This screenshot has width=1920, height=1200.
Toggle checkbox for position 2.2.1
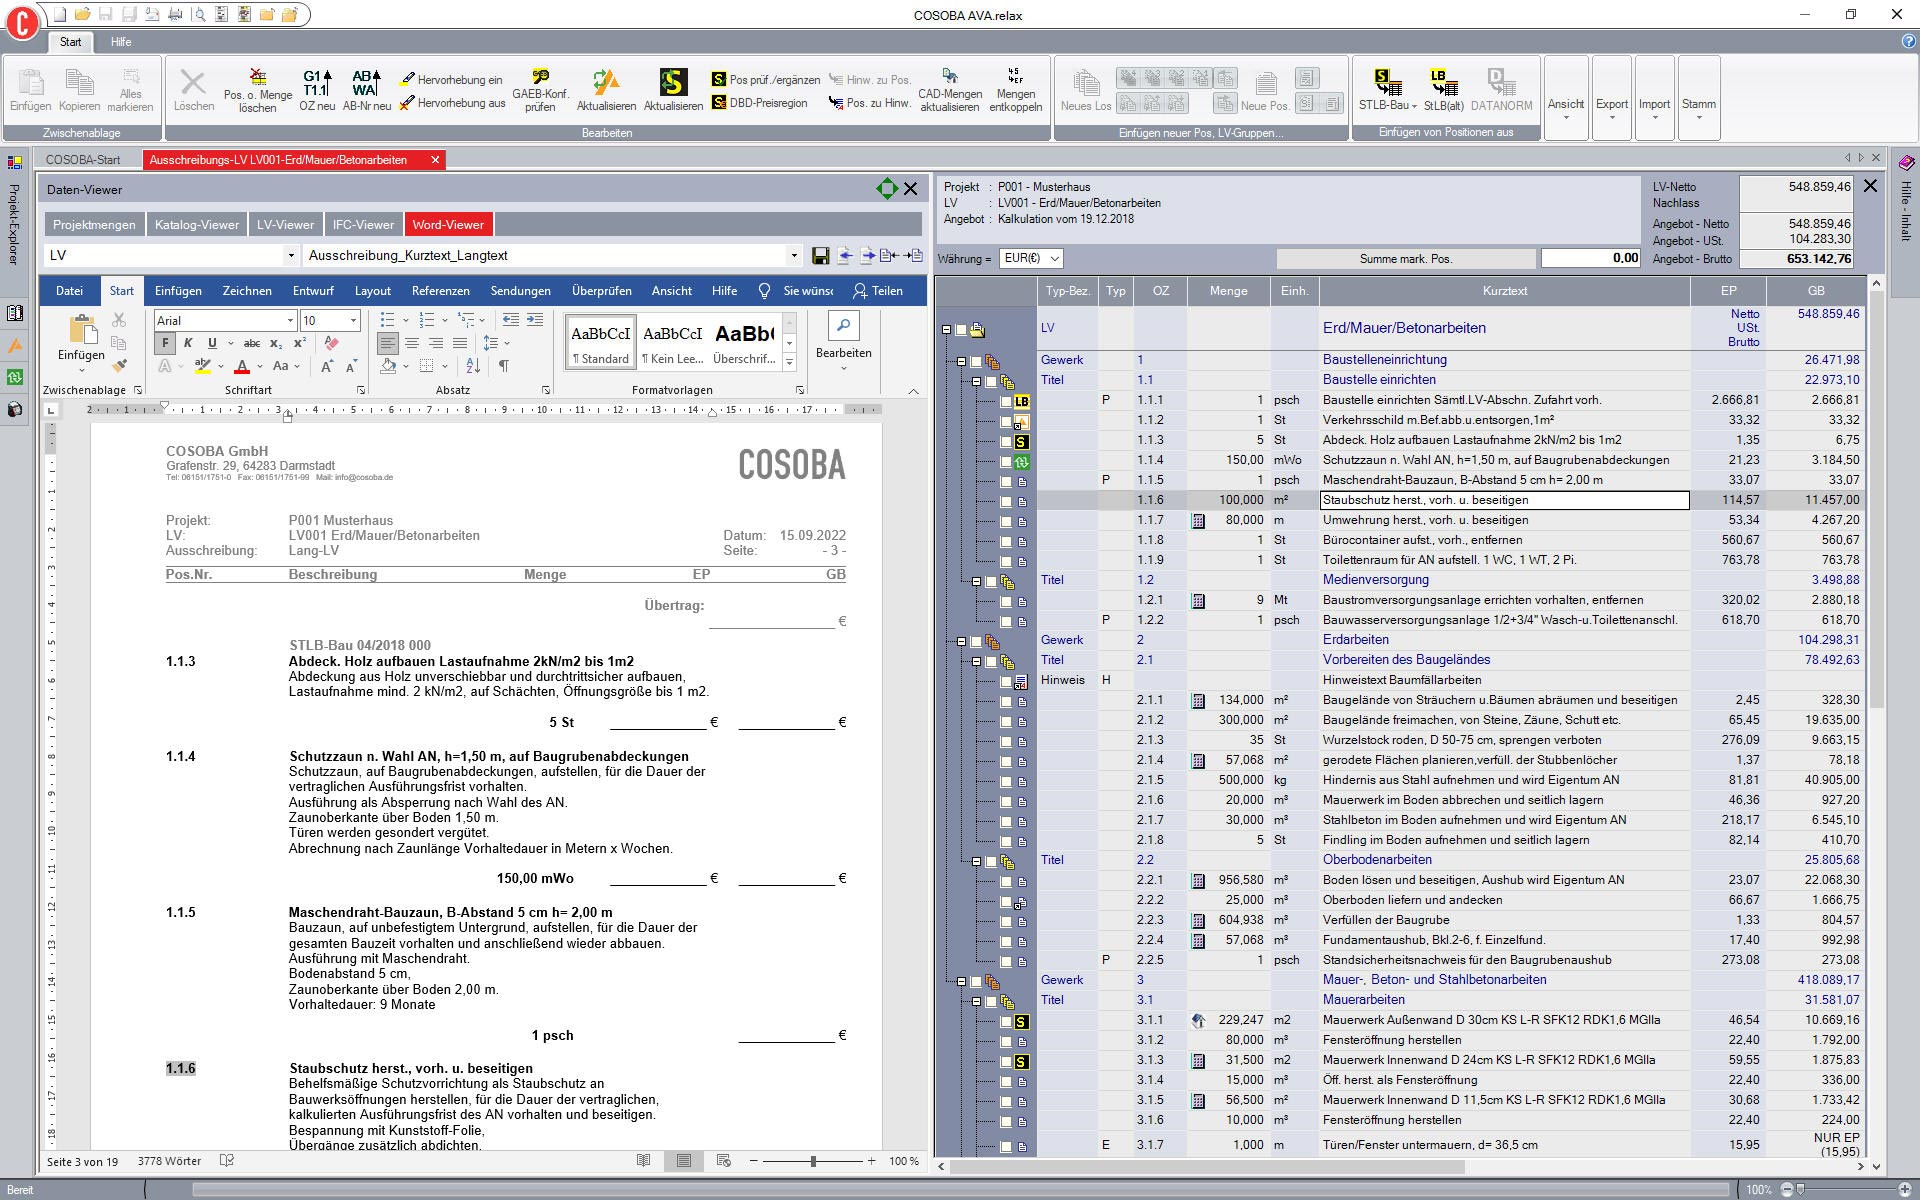click(1006, 882)
